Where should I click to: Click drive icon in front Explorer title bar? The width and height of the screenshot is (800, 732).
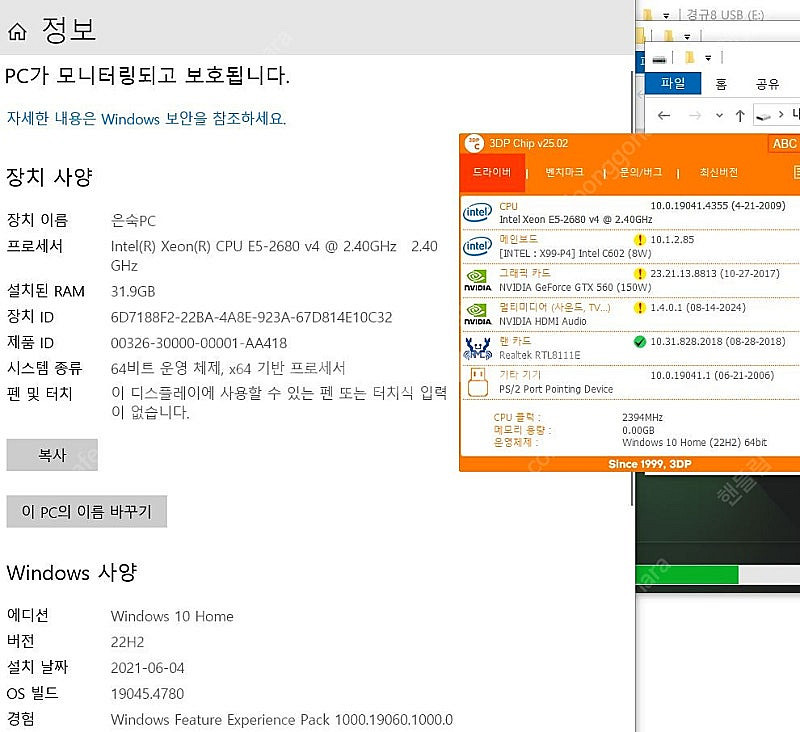[x=659, y=60]
